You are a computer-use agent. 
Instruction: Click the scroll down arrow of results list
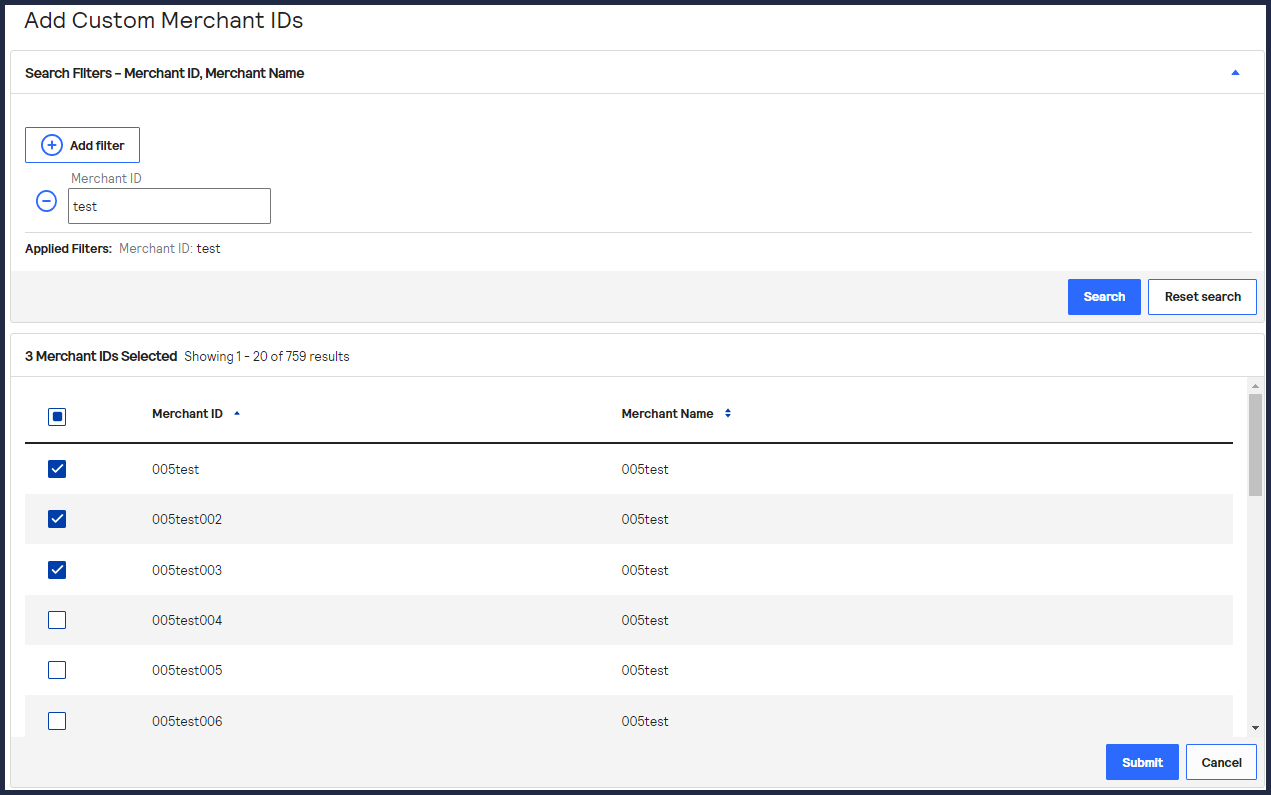click(1255, 729)
